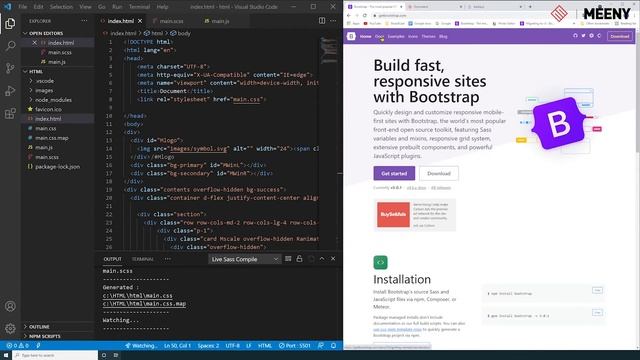Open Source Control view in activity bar
This screenshot has height=360, width=640.
click(10, 68)
